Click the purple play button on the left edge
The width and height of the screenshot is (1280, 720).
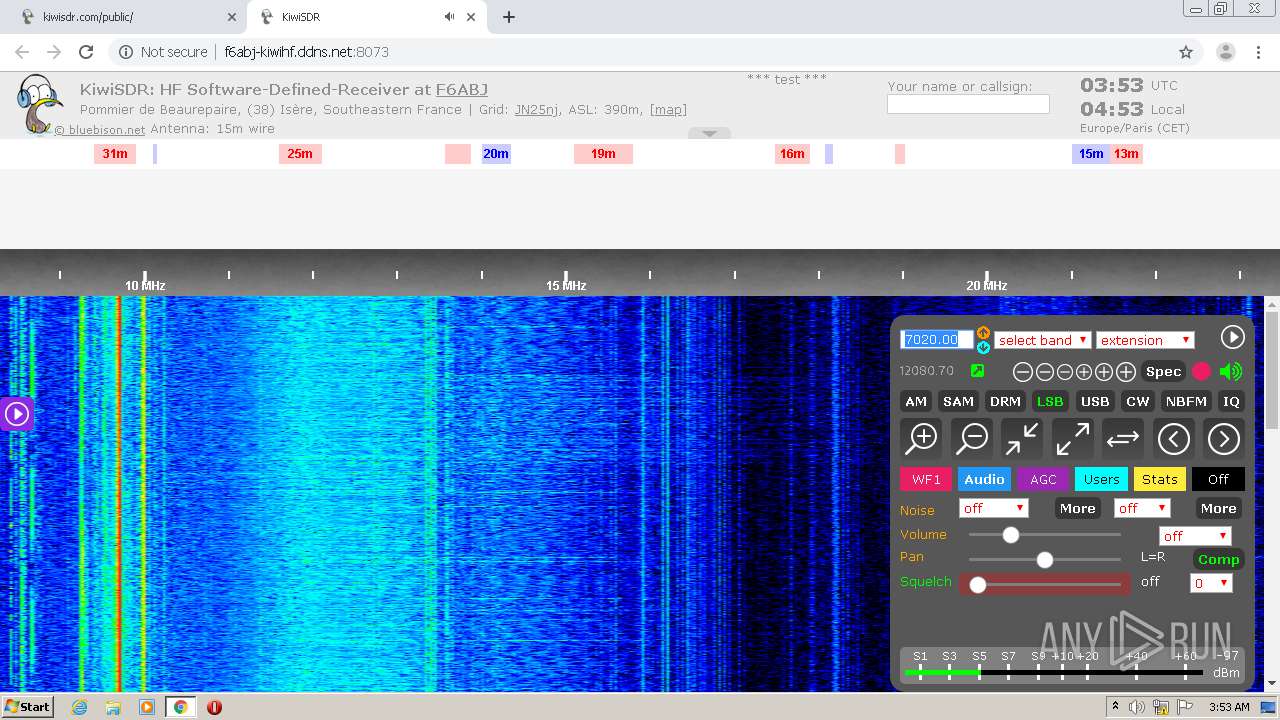pos(16,413)
